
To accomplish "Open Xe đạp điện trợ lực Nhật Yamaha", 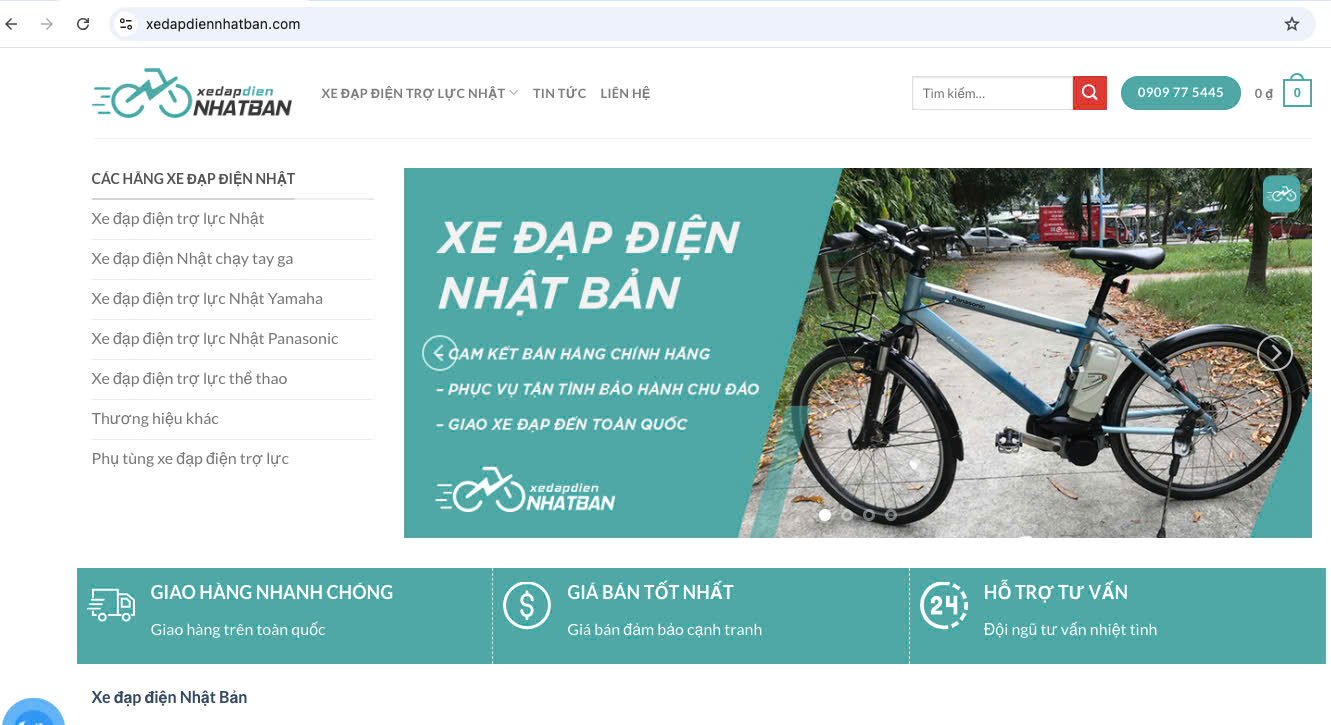I will coord(207,299).
